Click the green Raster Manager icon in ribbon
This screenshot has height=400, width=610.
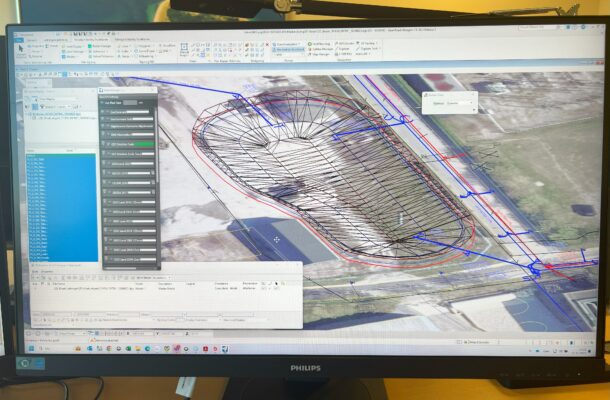[90, 46]
